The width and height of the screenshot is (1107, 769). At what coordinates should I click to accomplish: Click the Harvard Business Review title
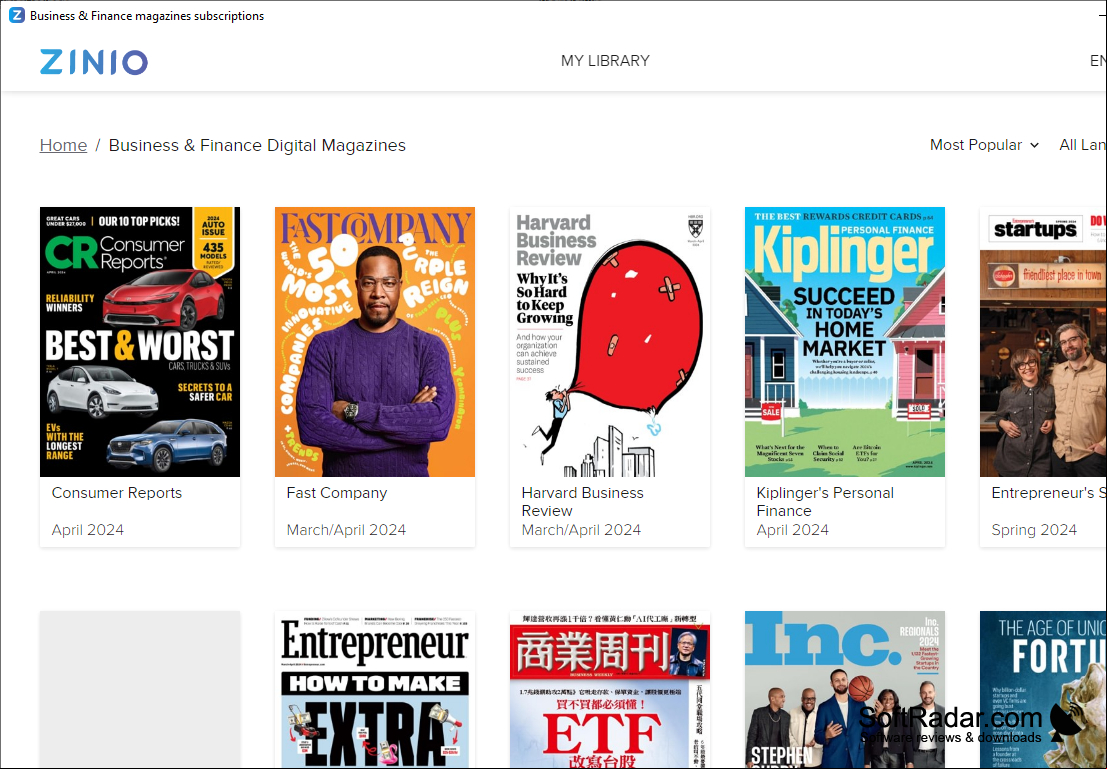(x=582, y=501)
